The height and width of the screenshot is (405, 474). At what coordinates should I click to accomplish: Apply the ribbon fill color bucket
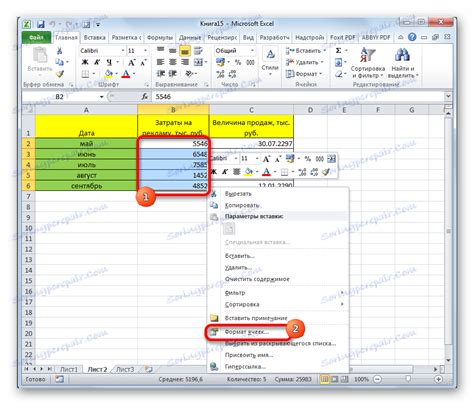click(x=108, y=74)
